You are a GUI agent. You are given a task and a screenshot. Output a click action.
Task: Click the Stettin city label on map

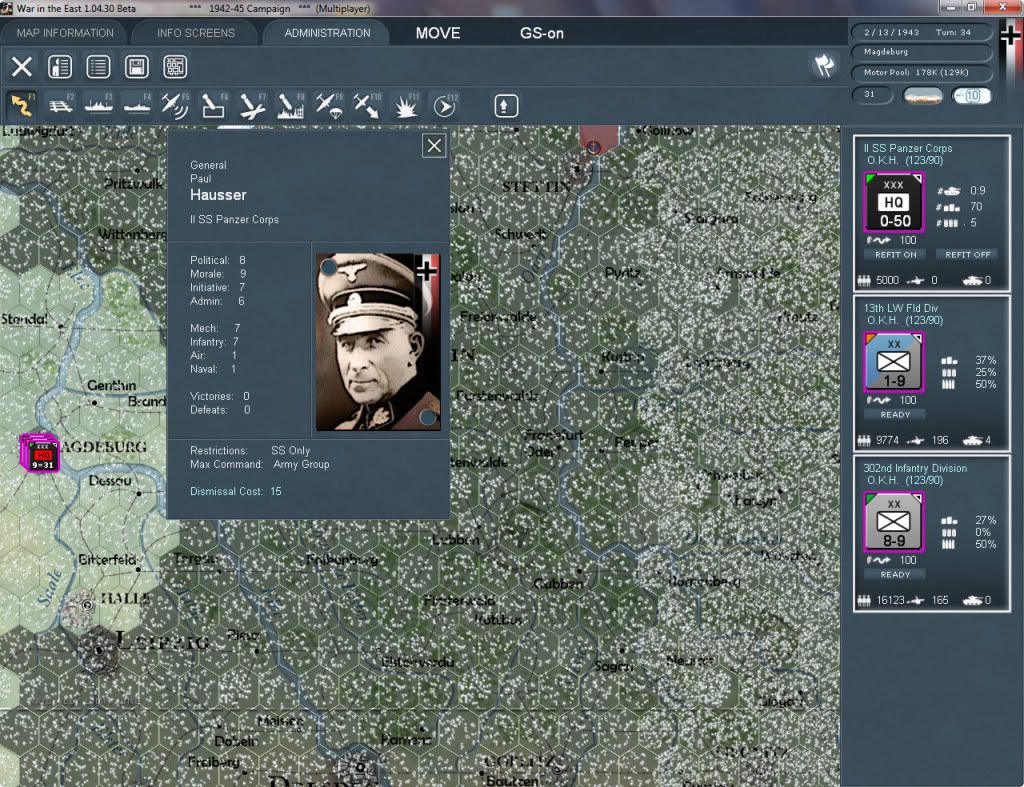click(x=536, y=186)
